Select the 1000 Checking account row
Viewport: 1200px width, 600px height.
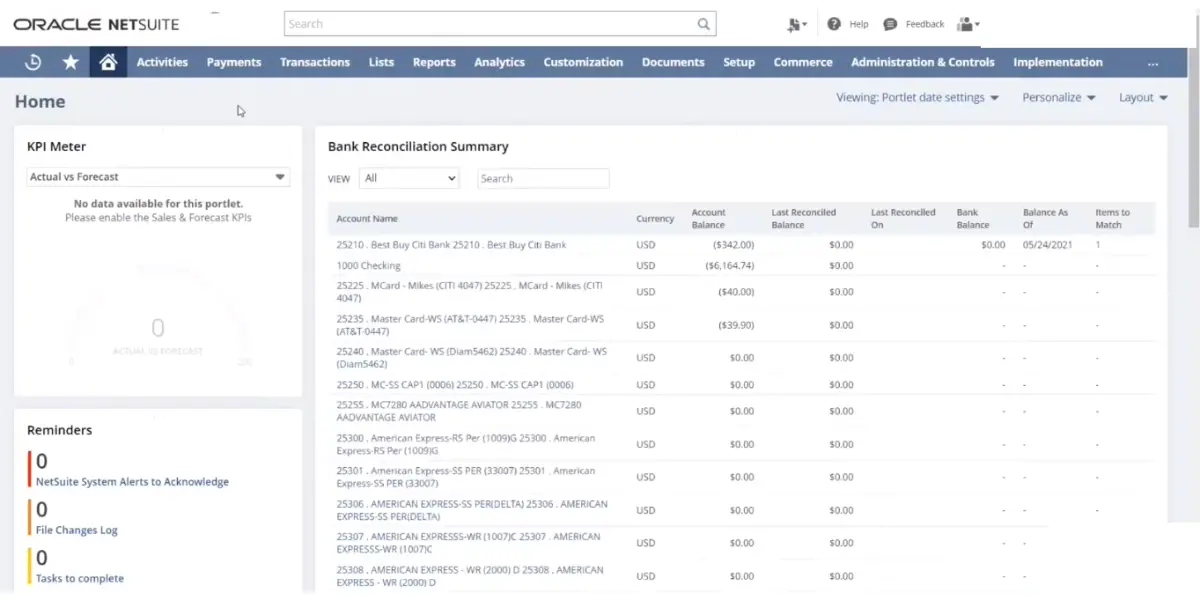click(368, 266)
